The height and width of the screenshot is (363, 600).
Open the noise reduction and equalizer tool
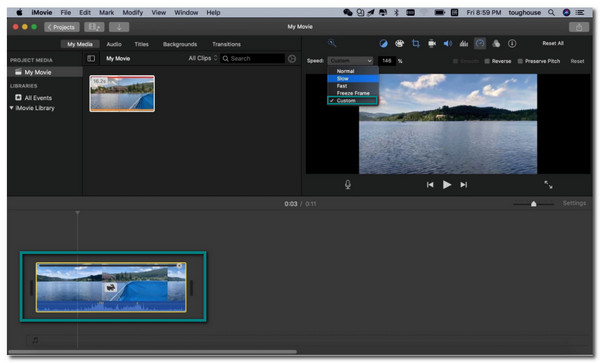(464, 44)
